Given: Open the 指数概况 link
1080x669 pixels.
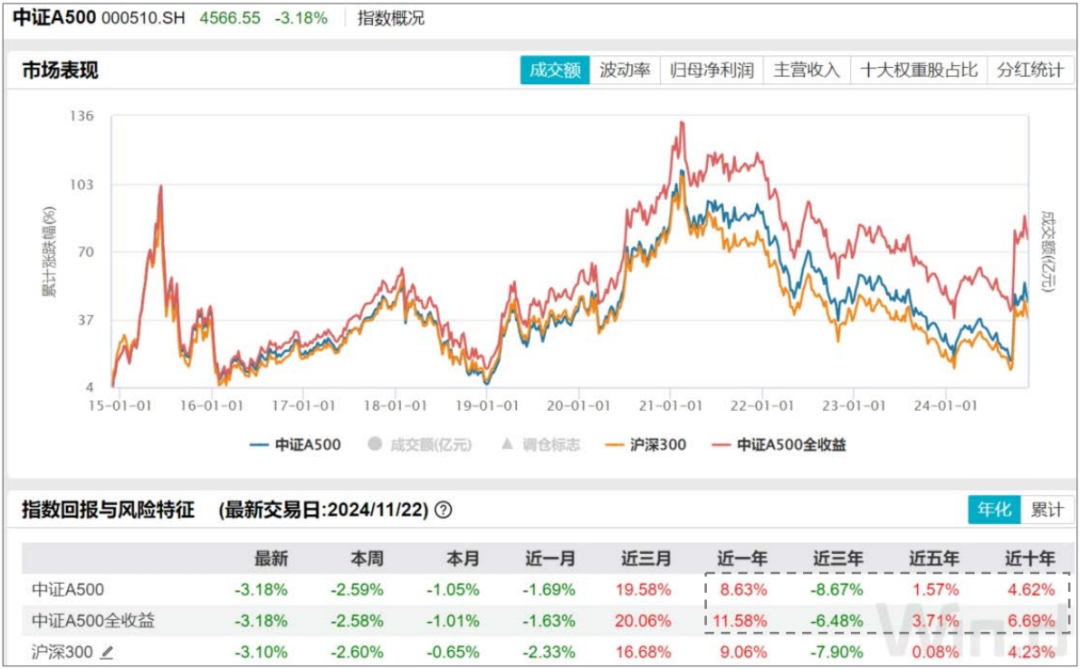Looking at the screenshot, I should coord(391,18).
